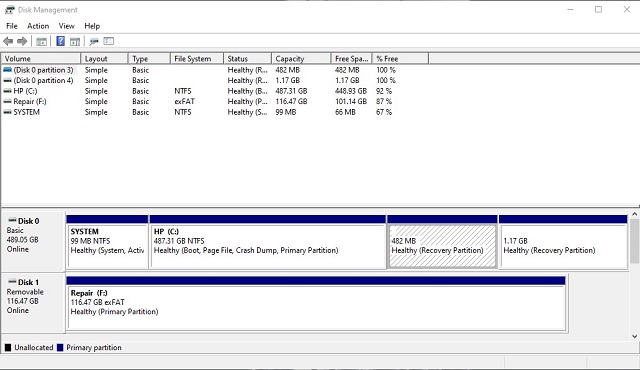The image size is (640, 370).
Task: Click the Settings/Properties toolbar icon
Action: tap(109, 41)
